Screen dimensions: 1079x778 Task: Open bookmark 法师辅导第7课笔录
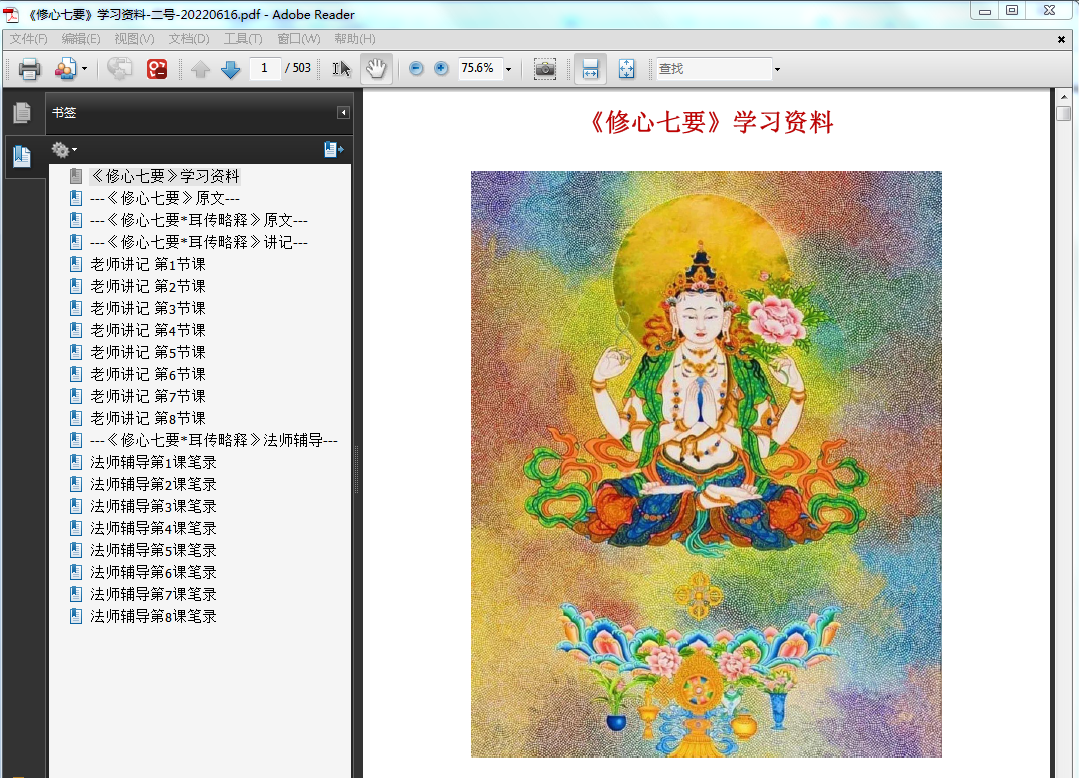[153, 594]
